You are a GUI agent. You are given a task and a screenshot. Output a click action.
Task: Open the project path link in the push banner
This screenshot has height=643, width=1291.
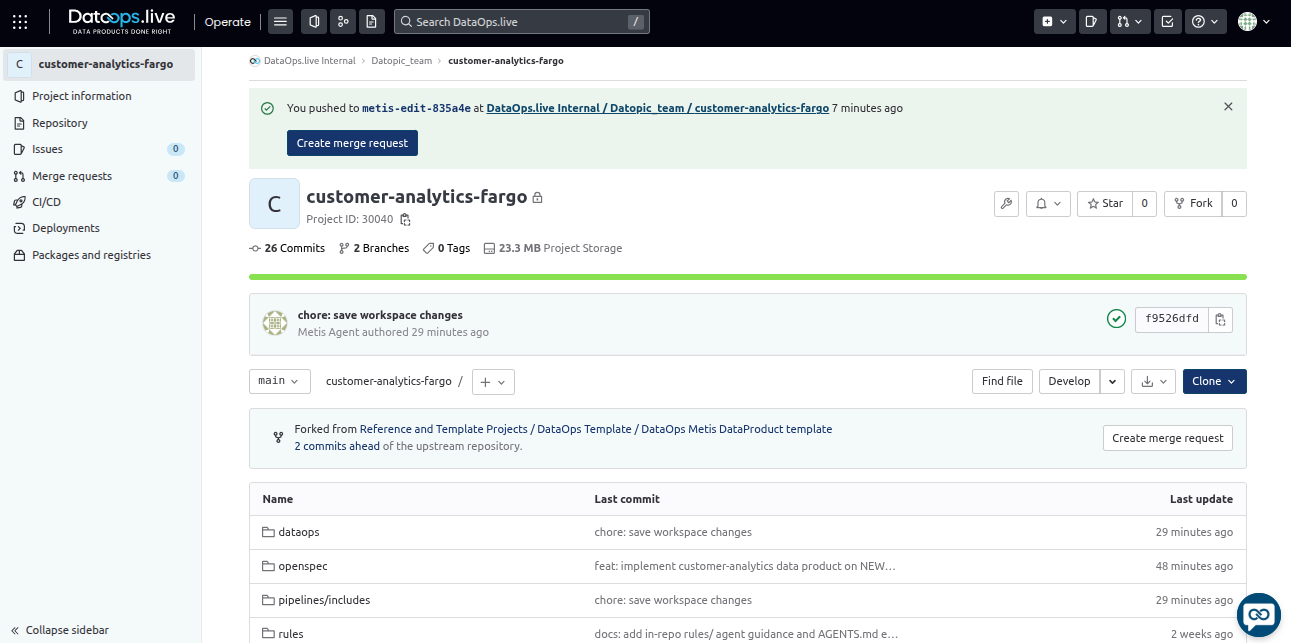[x=657, y=108]
